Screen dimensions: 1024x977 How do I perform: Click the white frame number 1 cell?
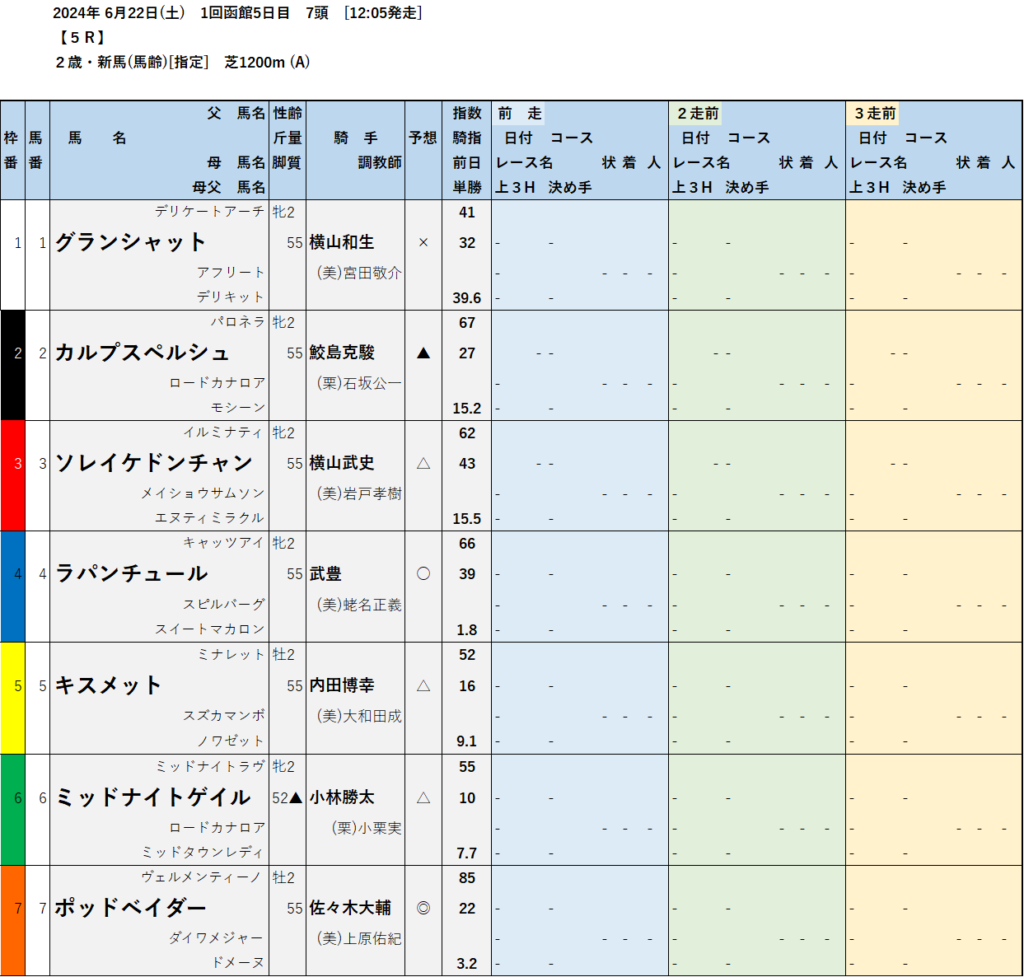click(x=12, y=255)
